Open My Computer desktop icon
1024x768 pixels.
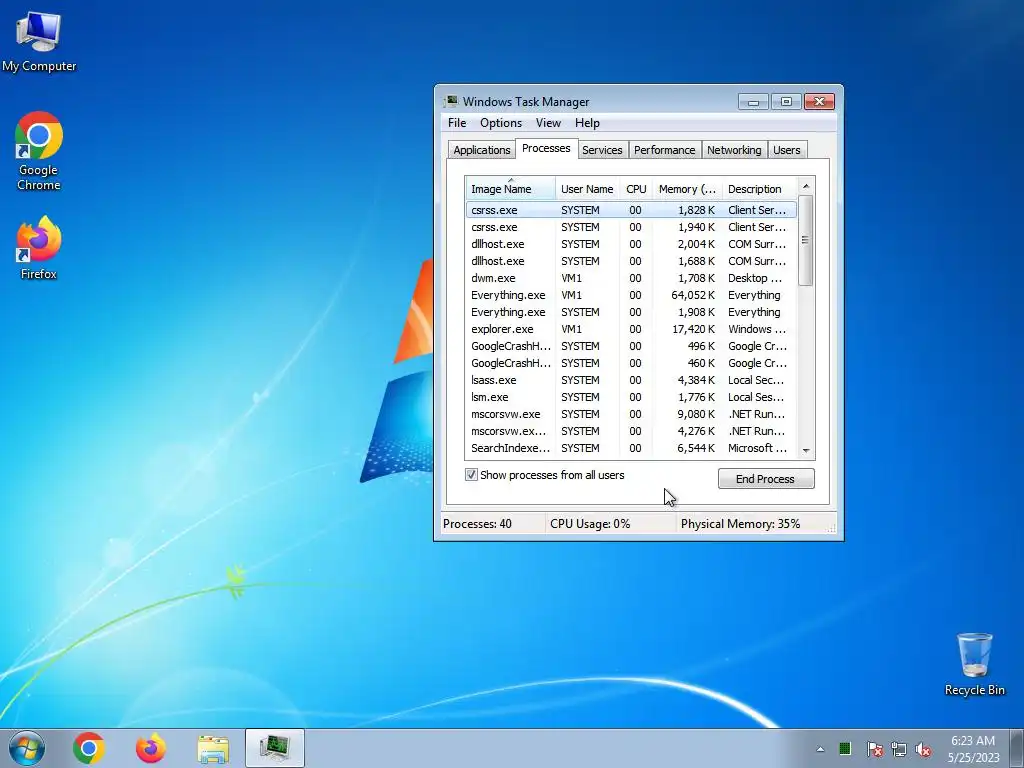coord(39,41)
